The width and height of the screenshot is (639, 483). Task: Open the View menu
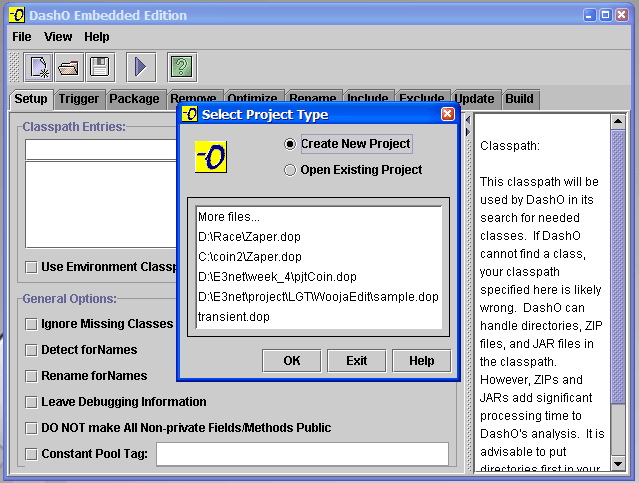click(x=58, y=37)
